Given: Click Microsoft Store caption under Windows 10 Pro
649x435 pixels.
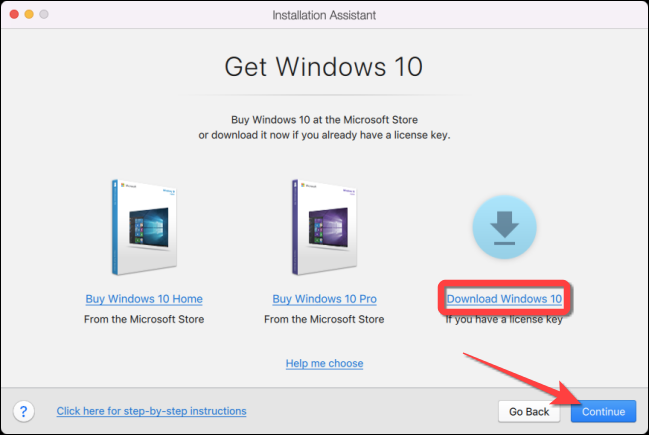Looking at the screenshot, I should [x=324, y=320].
